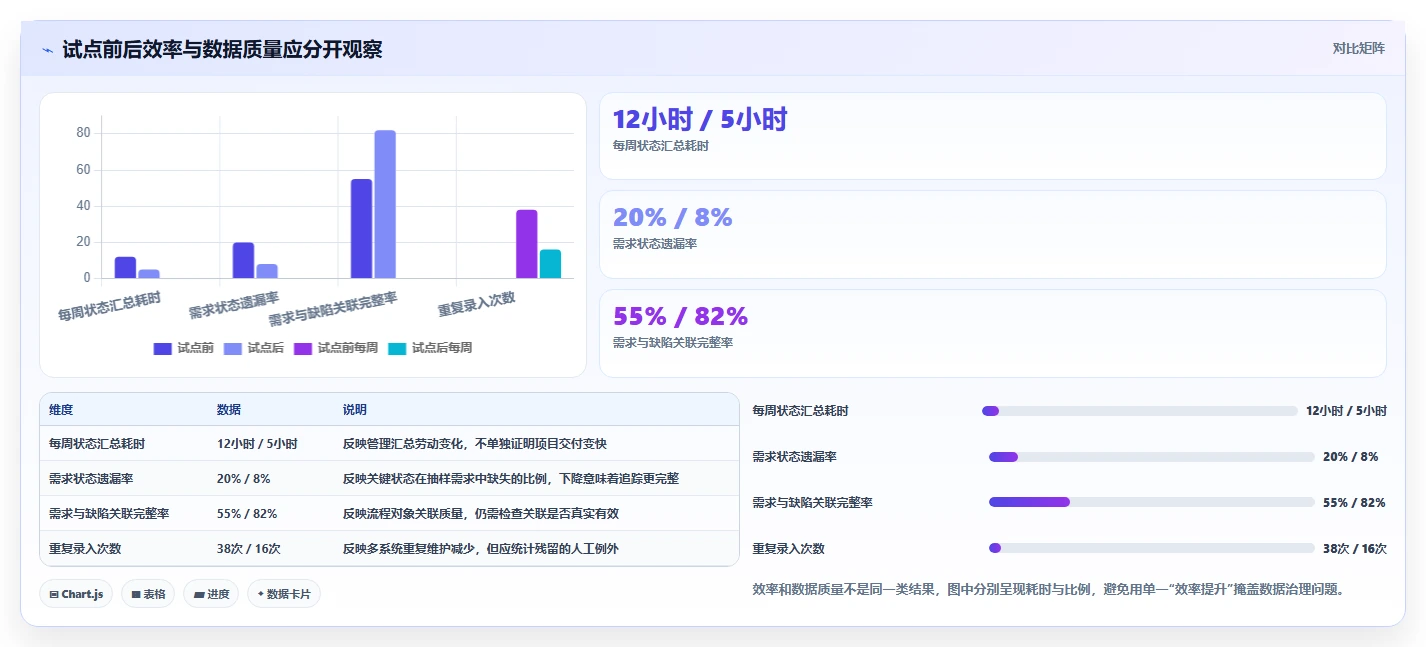Click the 试点前 bar for 每周状态汇总耗时
The width and height of the screenshot is (1426, 647).
click(x=125, y=268)
